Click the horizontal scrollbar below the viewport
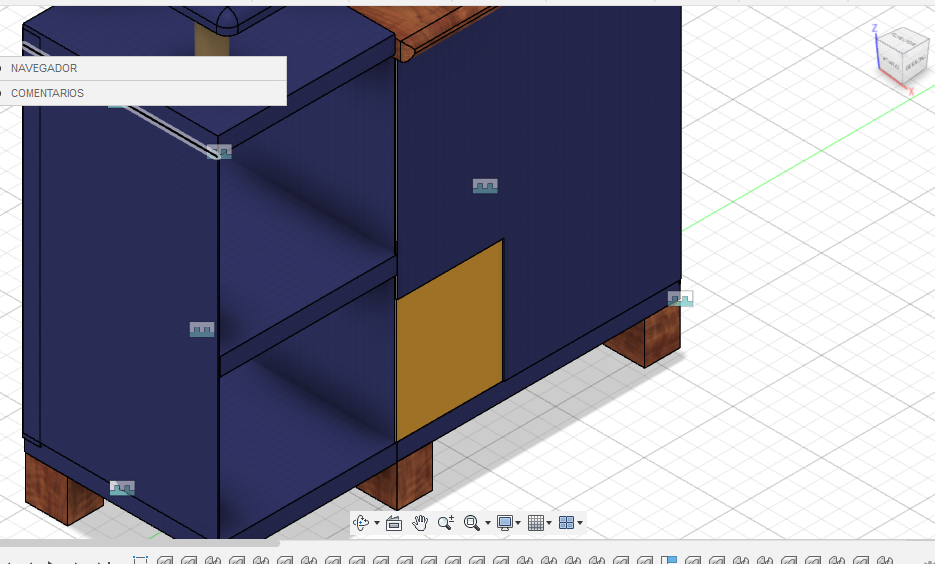This screenshot has height=564, width=935. [140, 543]
